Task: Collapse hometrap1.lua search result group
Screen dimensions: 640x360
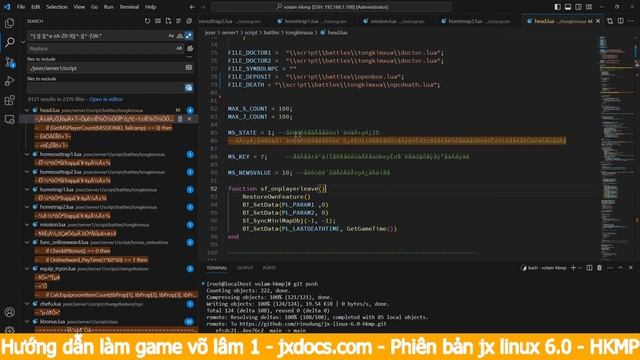Action: [27, 189]
